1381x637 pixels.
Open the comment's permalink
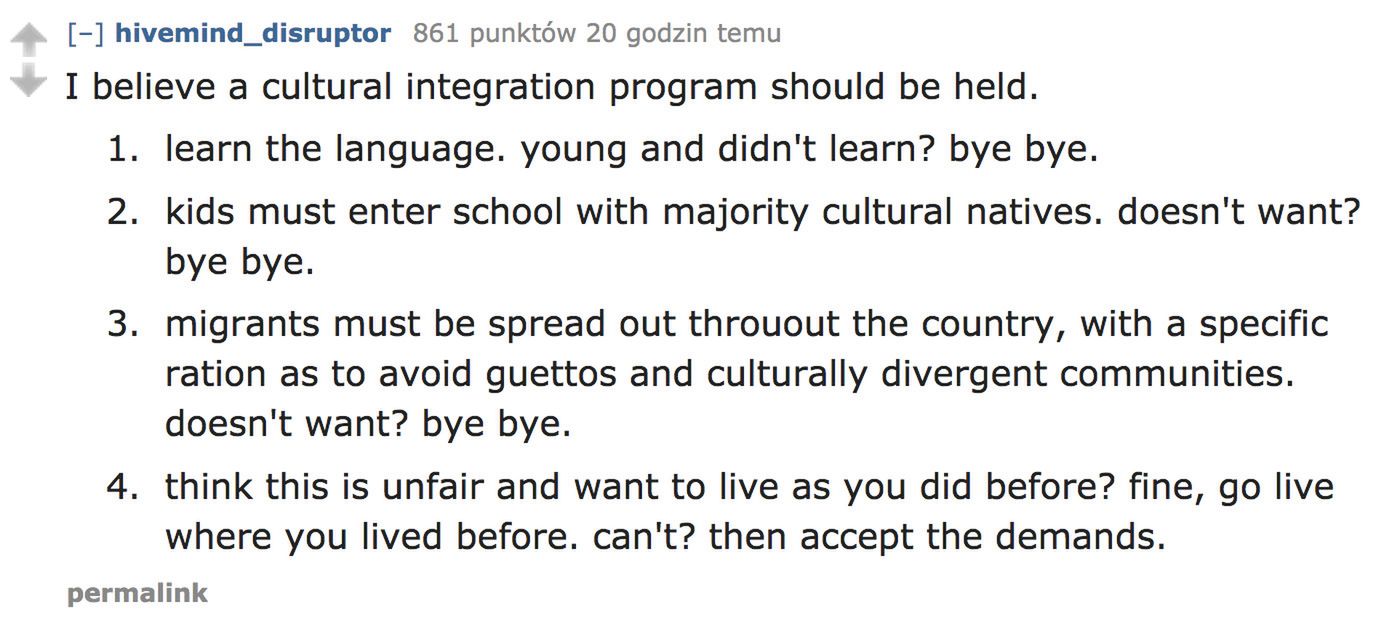138,593
